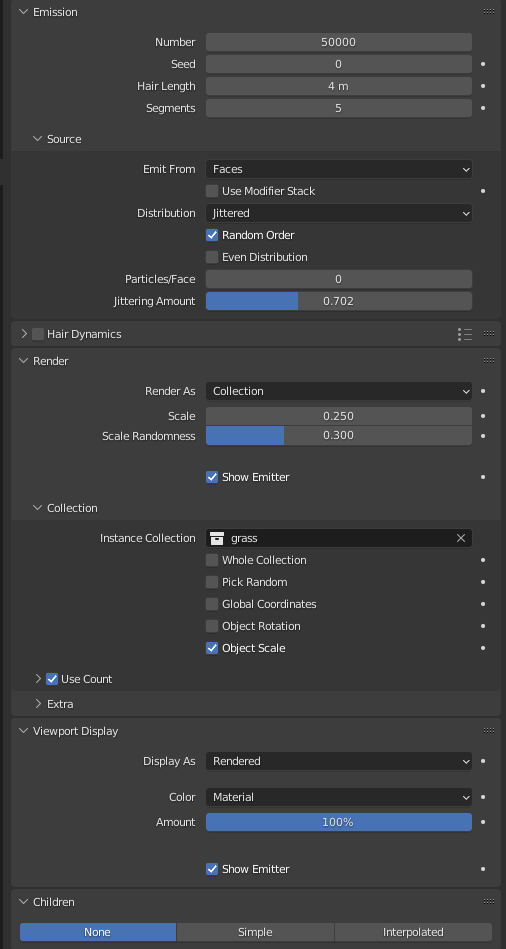Enable the Pick Random checkbox
Viewport: 506px width, 949px height.
[212, 582]
